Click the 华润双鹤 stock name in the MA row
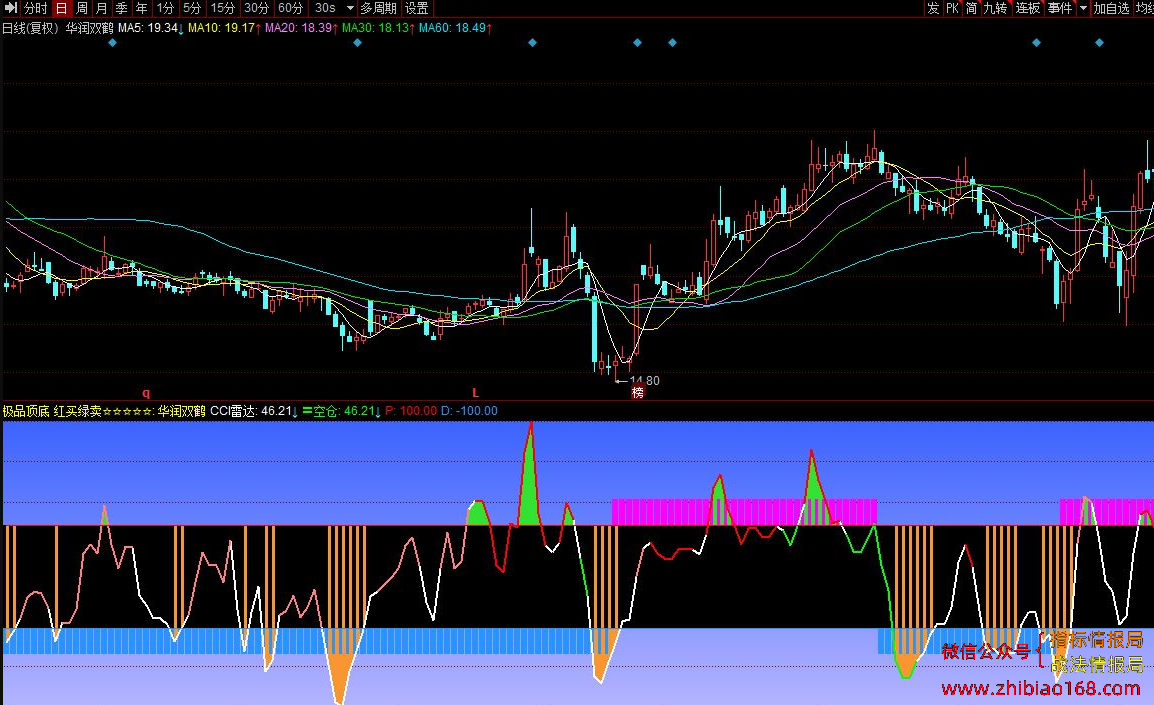Image resolution: width=1154 pixels, height=705 pixels. [89, 28]
